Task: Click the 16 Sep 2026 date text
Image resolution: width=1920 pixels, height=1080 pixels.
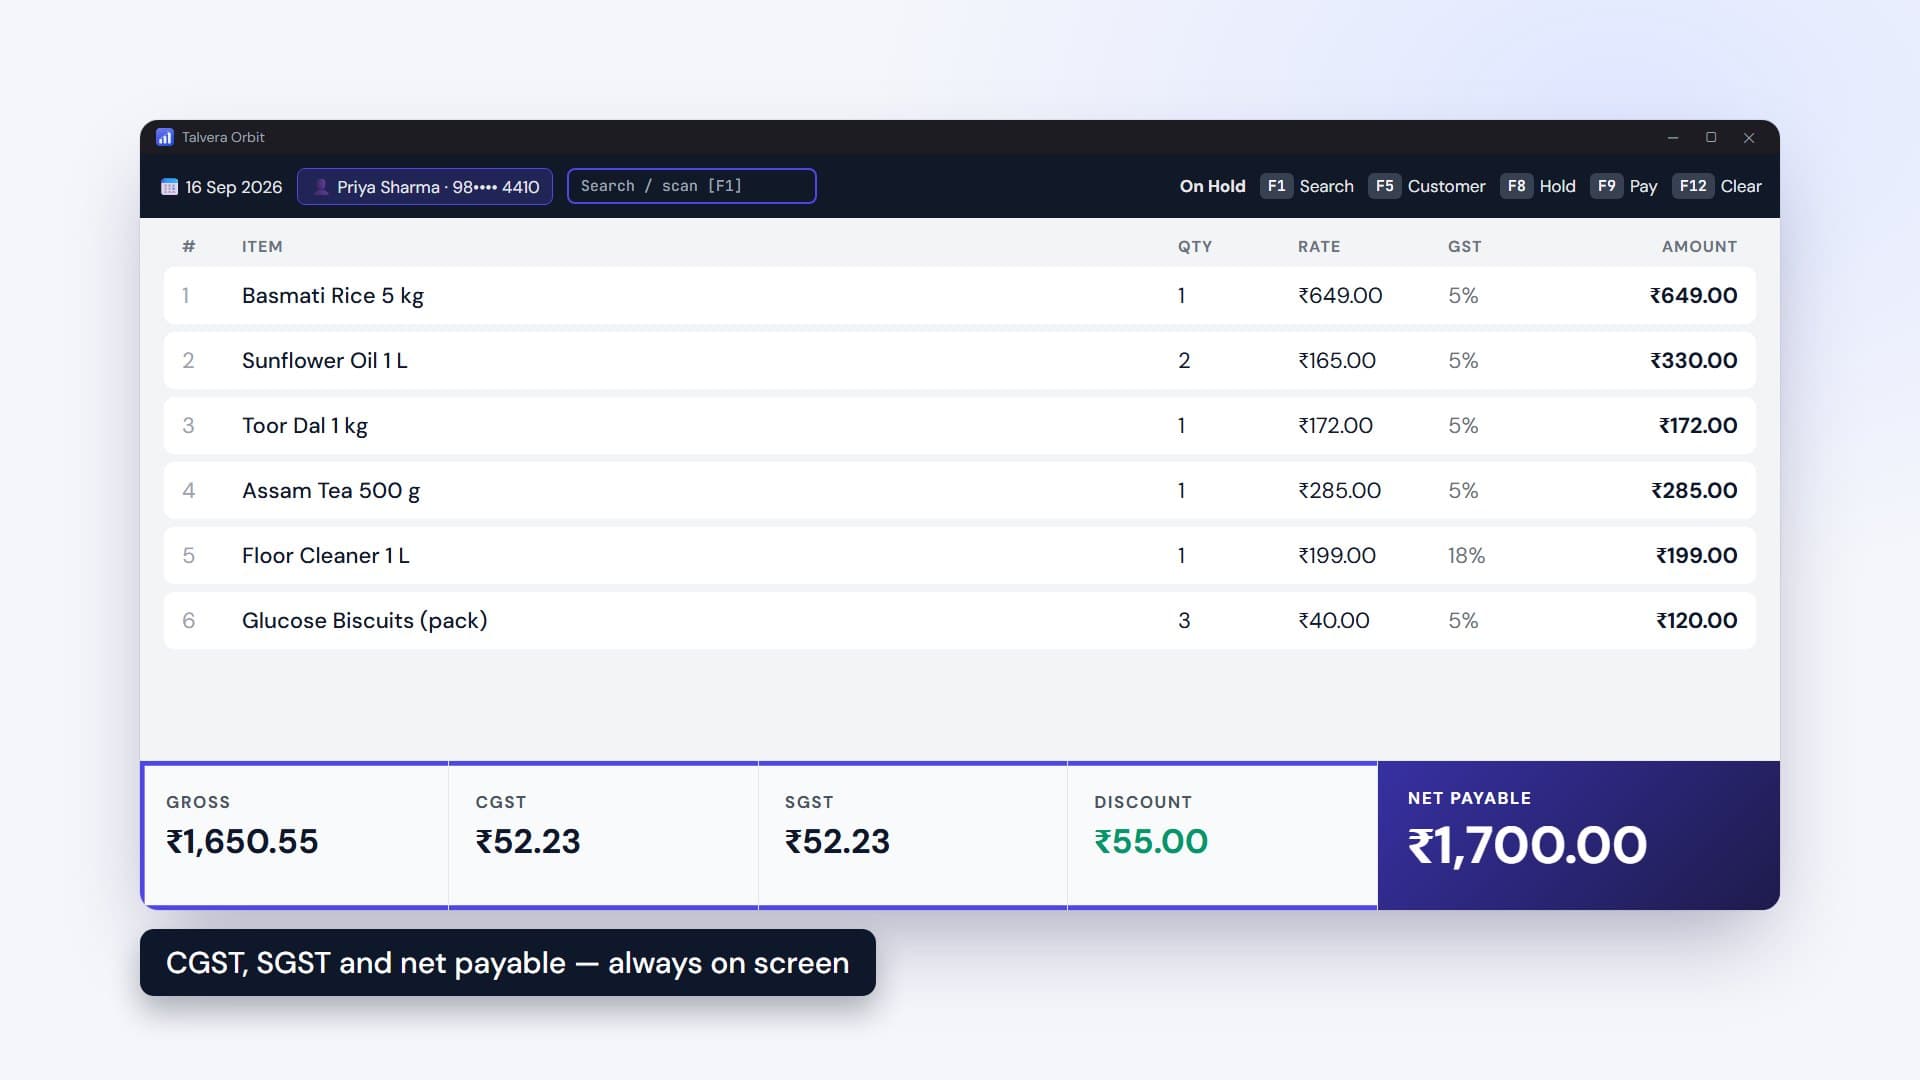Action: click(234, 187)
